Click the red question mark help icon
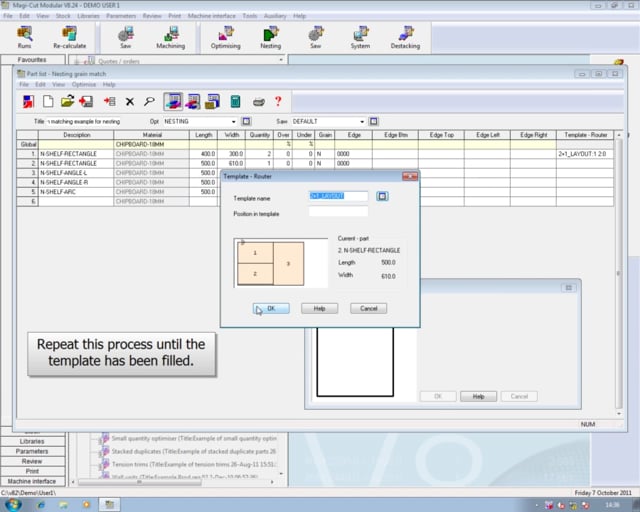 pos(278,101)
